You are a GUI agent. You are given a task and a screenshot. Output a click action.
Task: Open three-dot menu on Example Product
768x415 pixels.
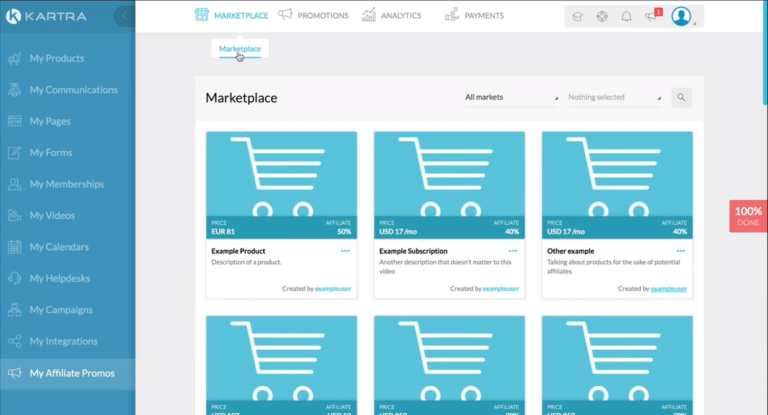(345, 250)
